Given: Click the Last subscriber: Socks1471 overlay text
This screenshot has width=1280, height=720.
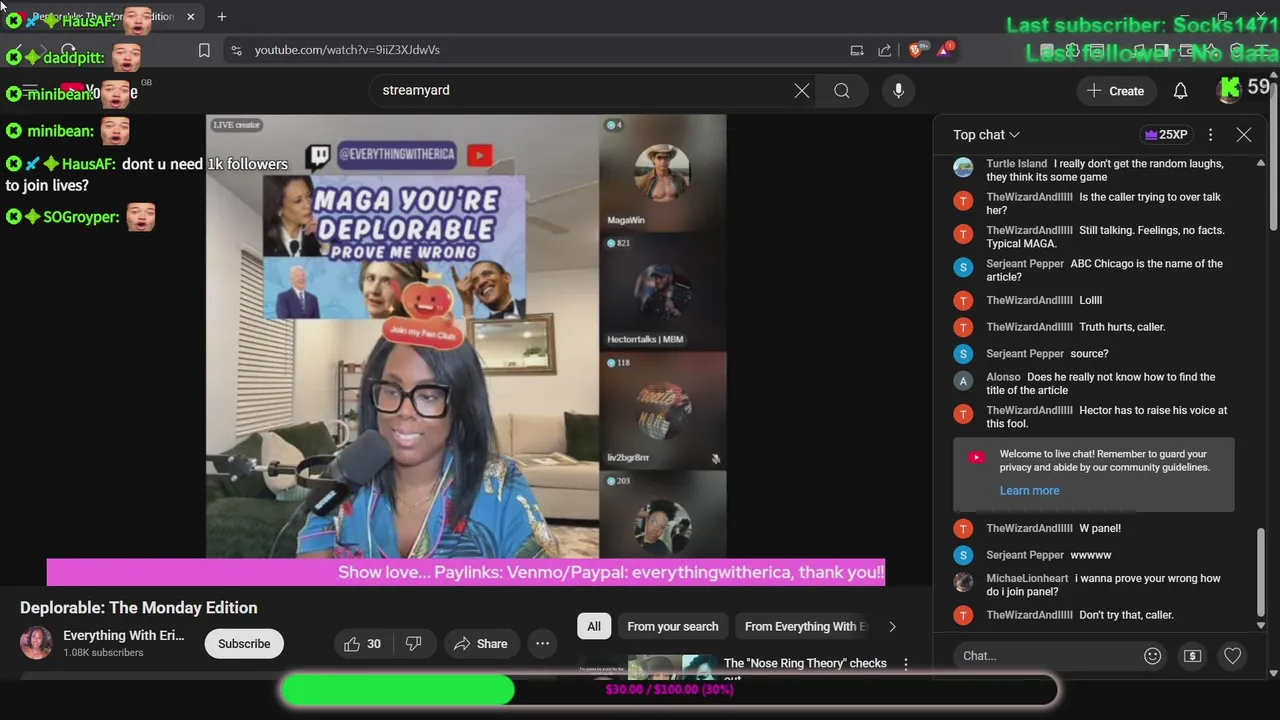Looking at the screenshot, I should point(1142,26).
